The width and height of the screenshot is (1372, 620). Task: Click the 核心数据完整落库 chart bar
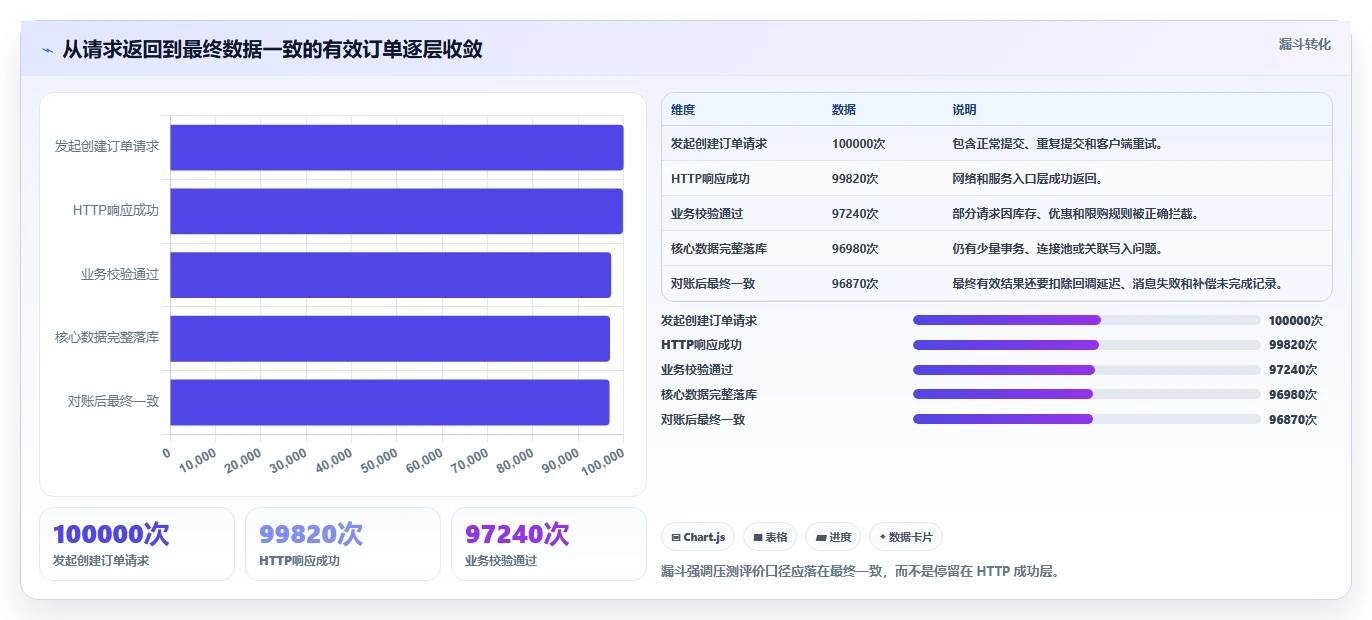pos(390,338)
